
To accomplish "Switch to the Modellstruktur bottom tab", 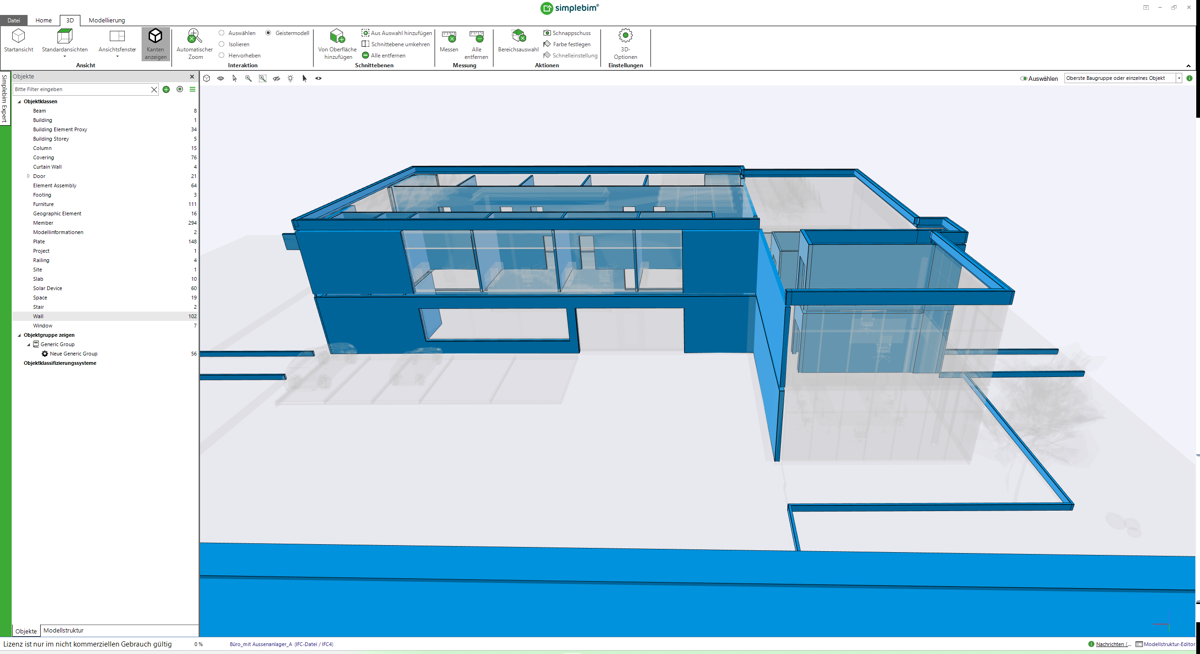I will click(63, 631).
